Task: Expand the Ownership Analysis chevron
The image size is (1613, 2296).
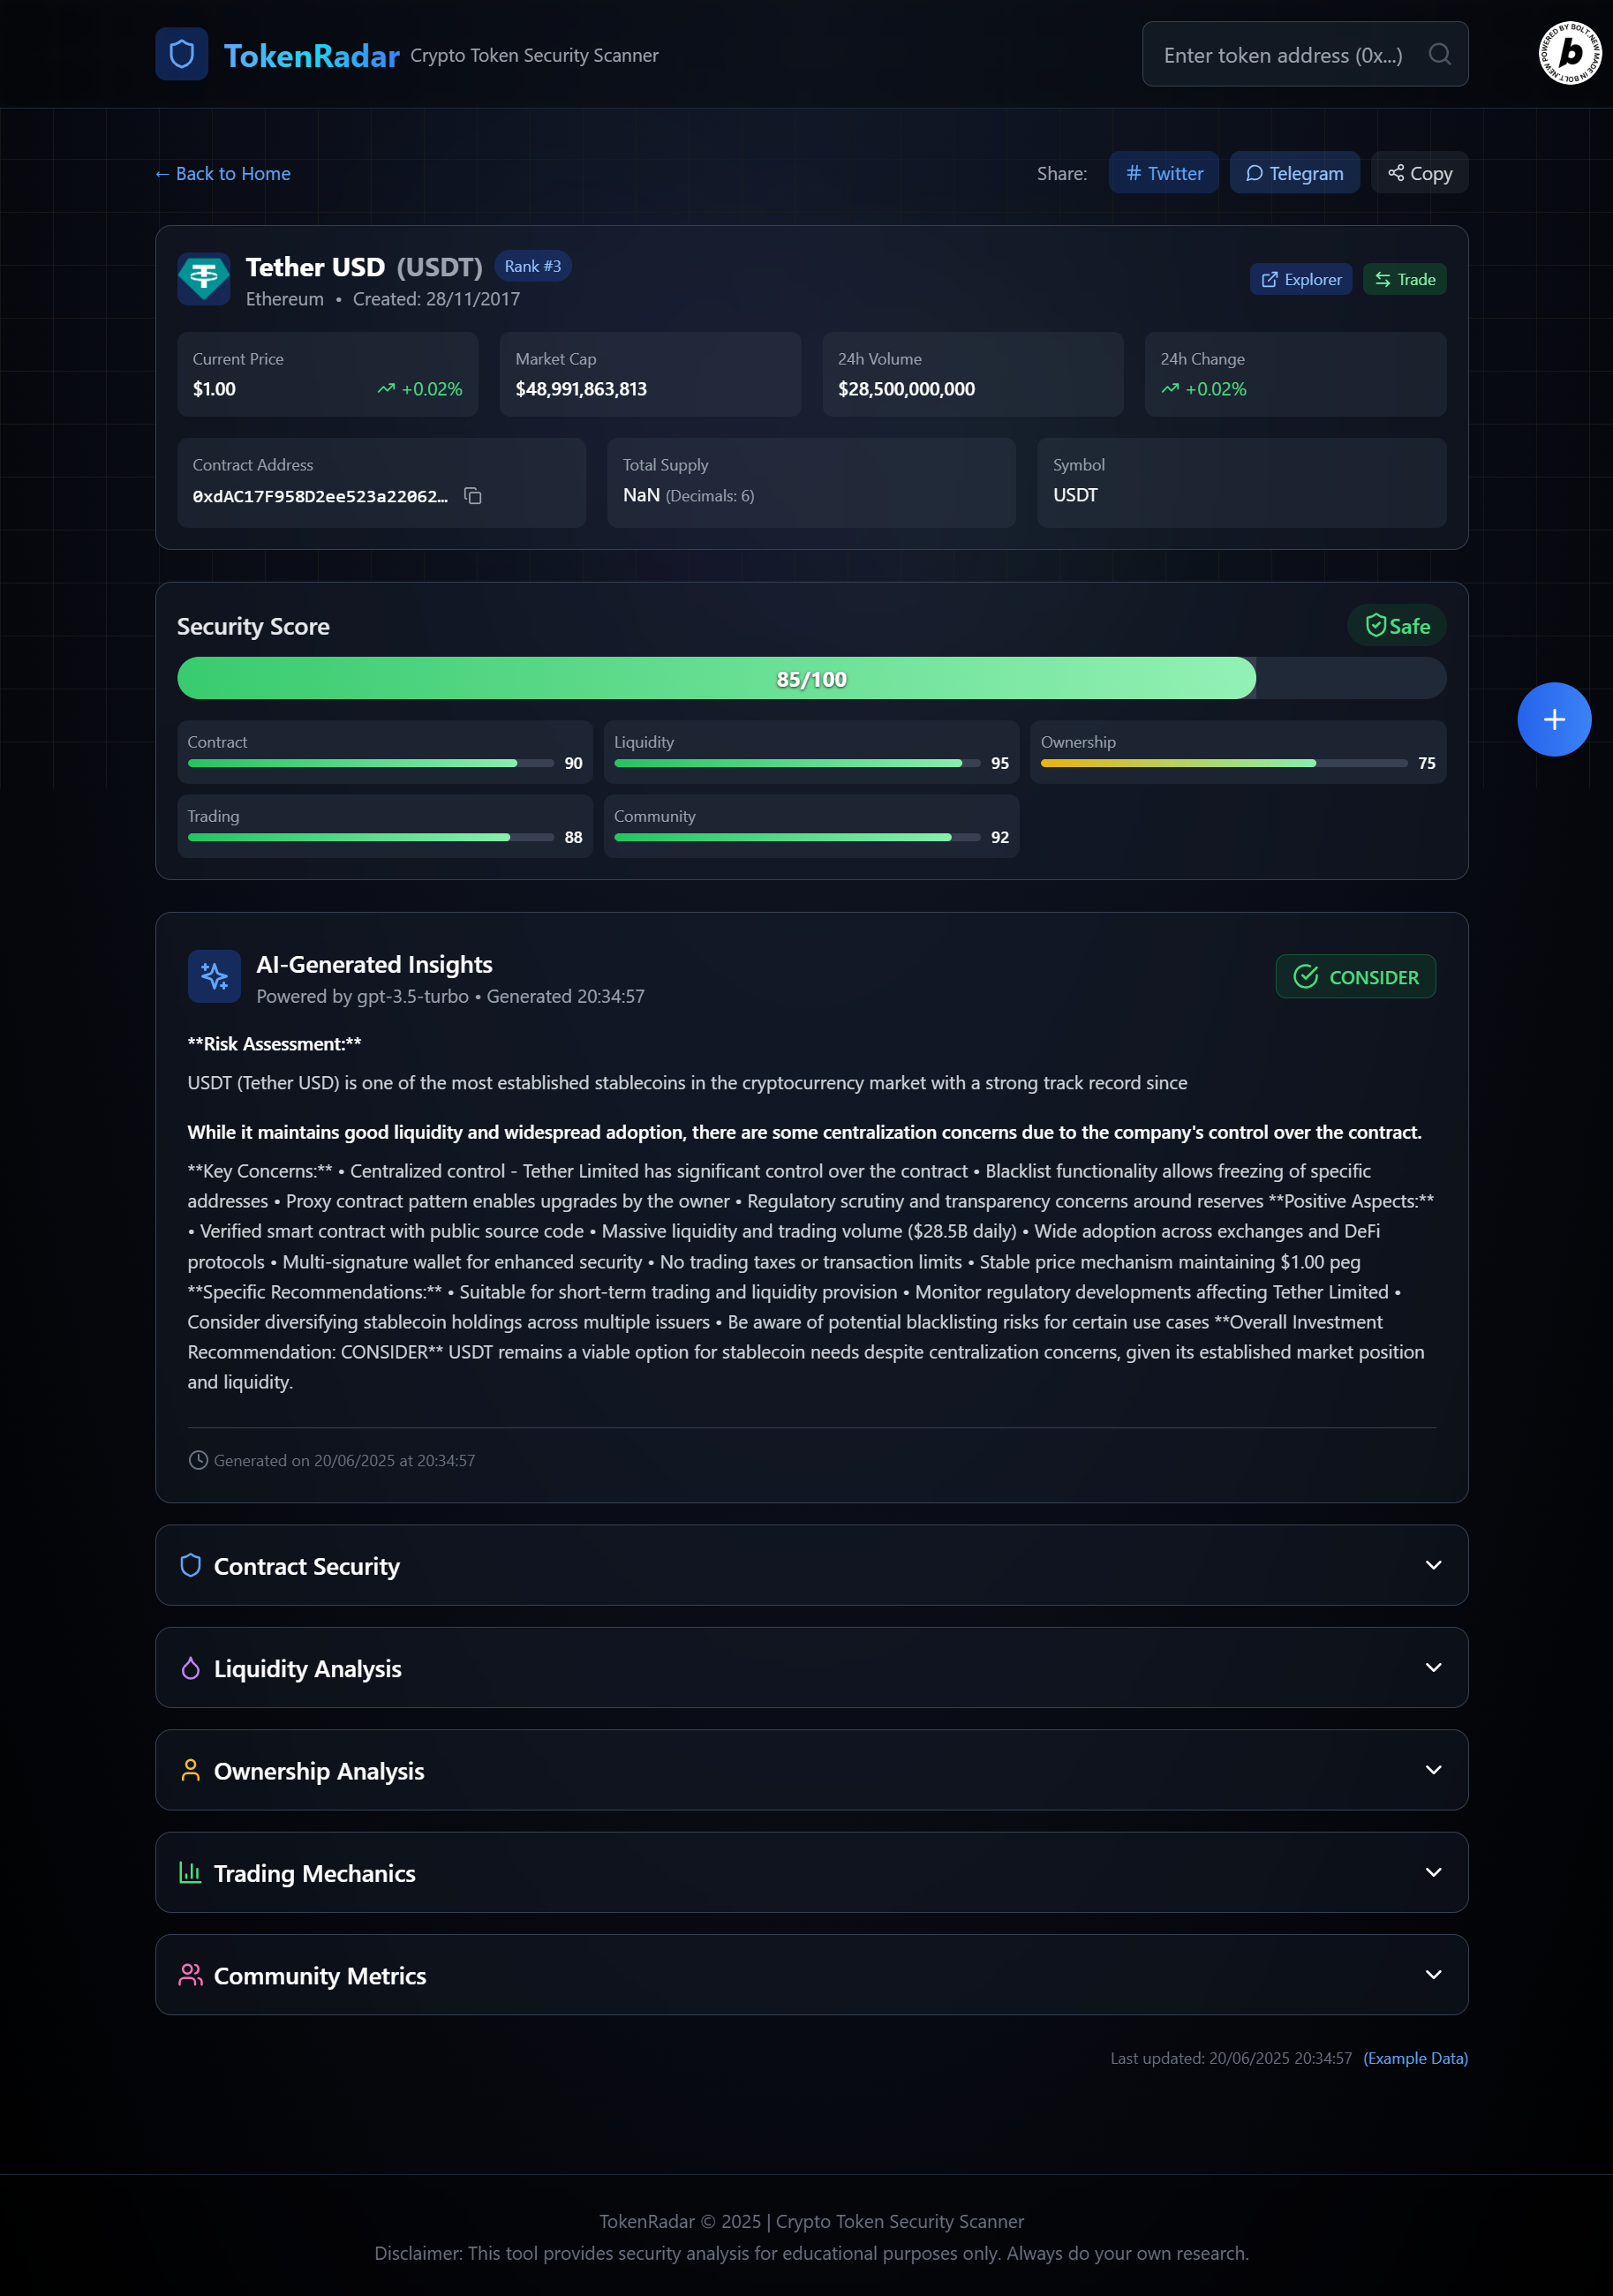Action: pyautogui.click(x=1433, y=1770)
